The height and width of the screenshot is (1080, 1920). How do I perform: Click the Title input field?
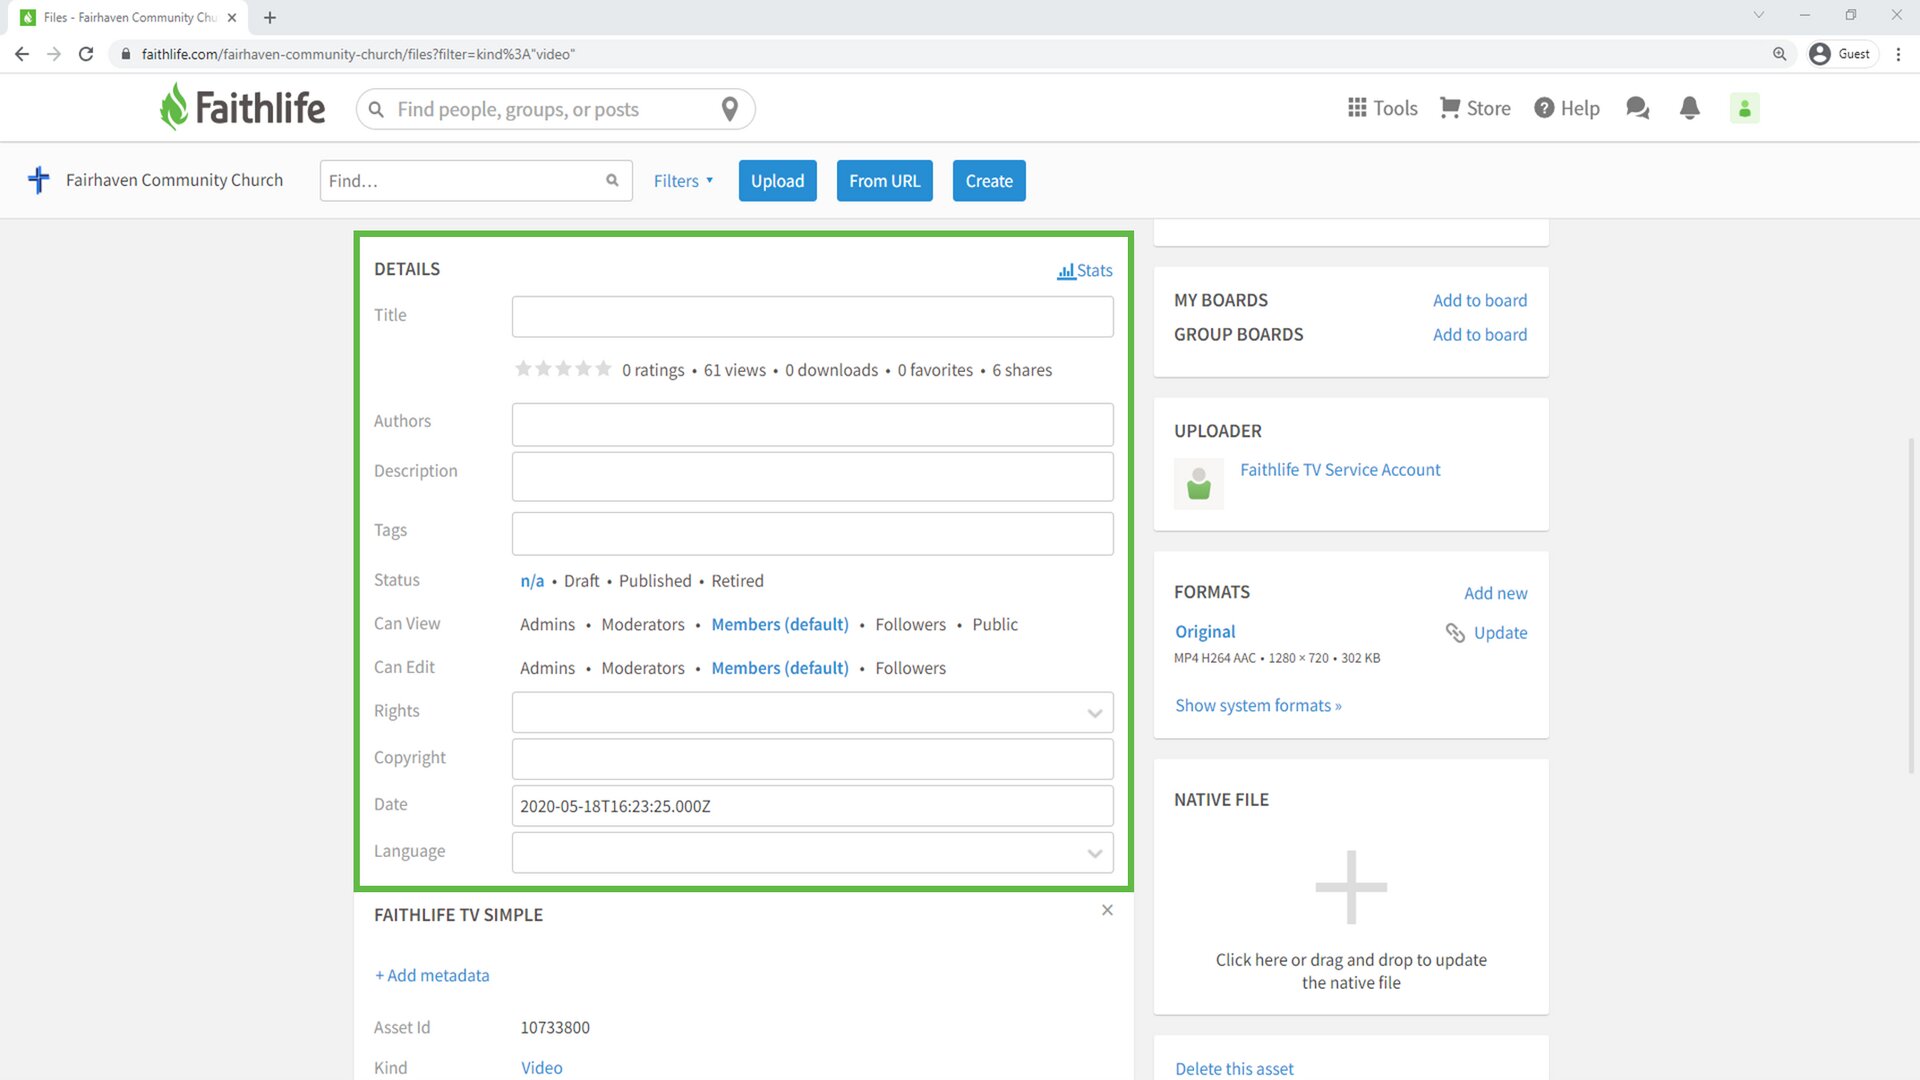[812, 316]
